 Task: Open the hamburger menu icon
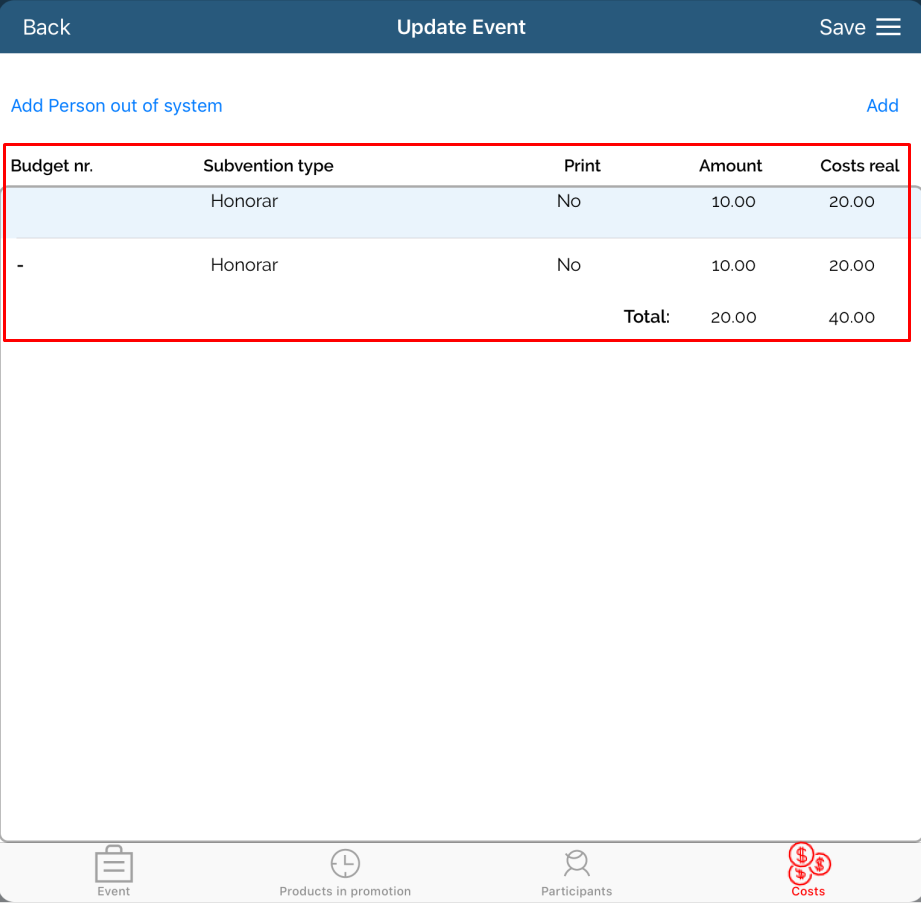888,27
